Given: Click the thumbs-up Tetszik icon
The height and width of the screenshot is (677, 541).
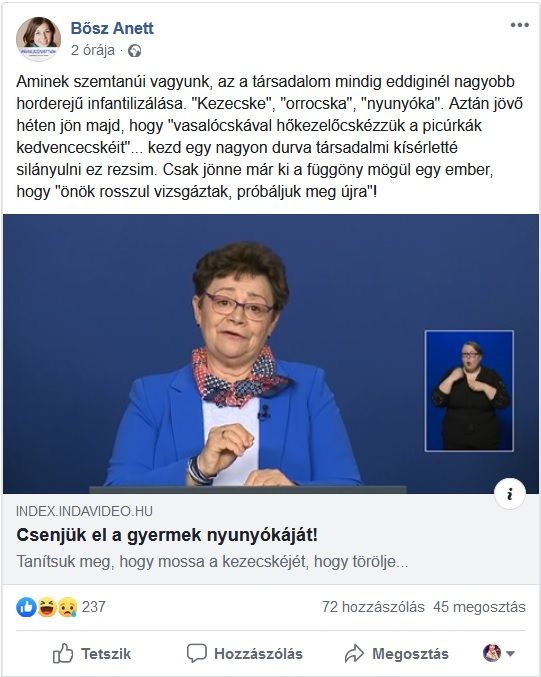Looking at the screenshot, I should point(63,653).
